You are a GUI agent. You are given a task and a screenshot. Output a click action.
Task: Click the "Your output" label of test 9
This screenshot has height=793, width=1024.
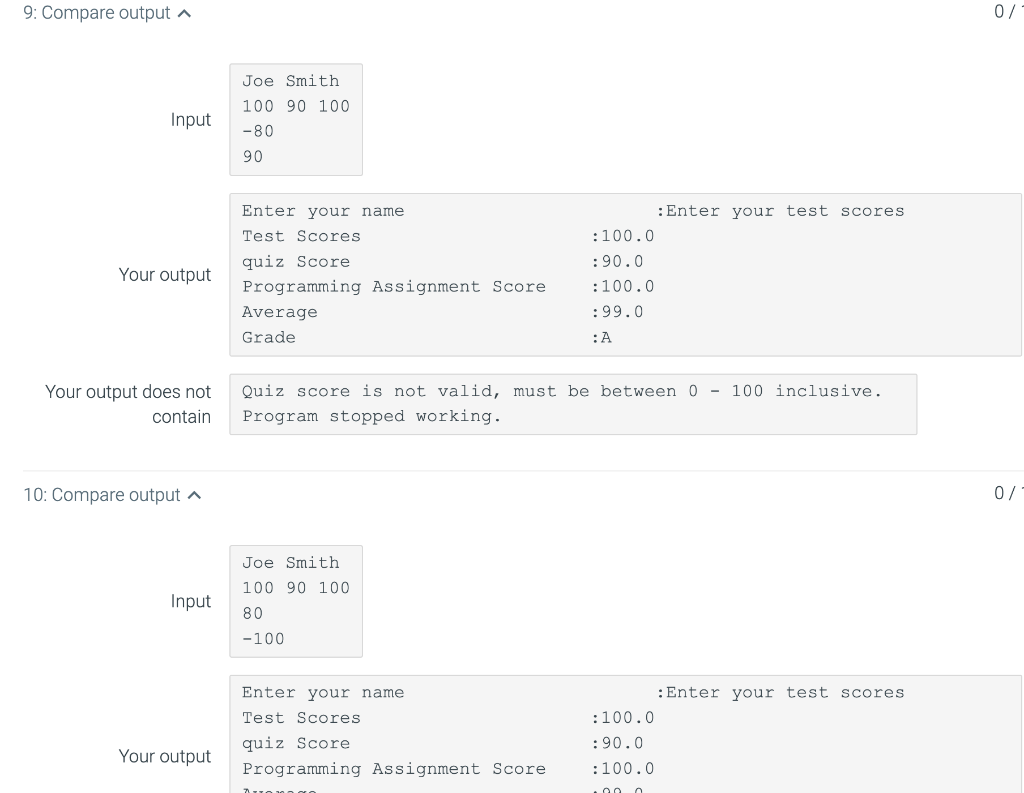point(165,274)
